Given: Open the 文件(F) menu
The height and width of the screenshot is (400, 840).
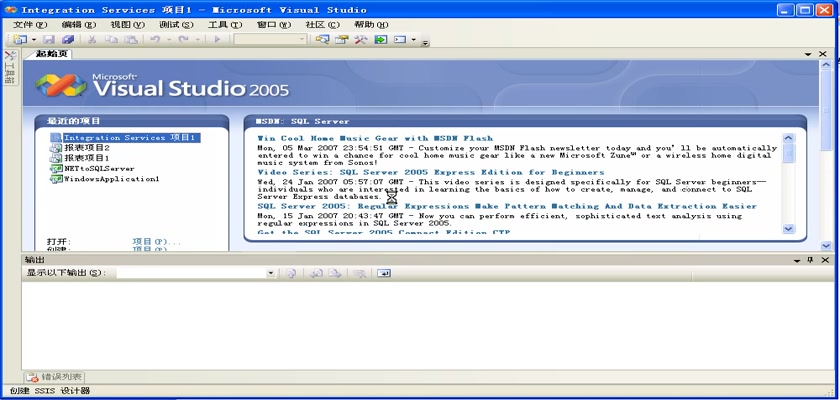Looking at the screenshot, I should [x=30, y=25].
